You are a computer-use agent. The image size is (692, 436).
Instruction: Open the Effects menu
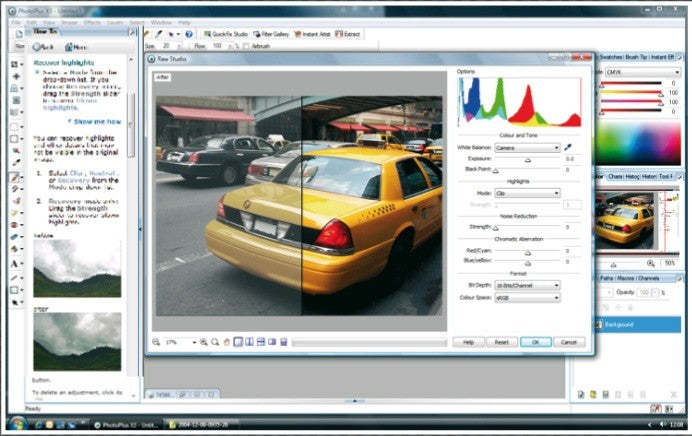pos(92,22)
